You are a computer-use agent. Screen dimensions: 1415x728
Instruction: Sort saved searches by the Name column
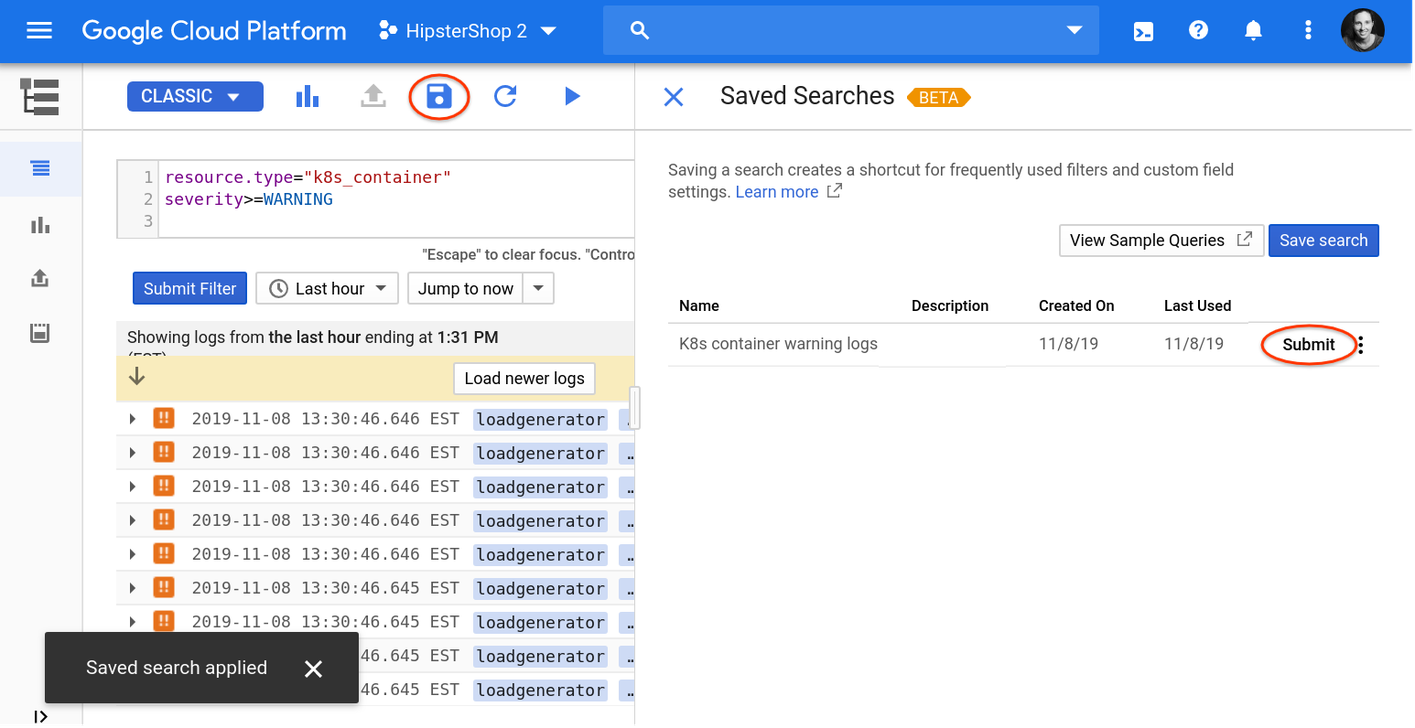tap(699, 306)
